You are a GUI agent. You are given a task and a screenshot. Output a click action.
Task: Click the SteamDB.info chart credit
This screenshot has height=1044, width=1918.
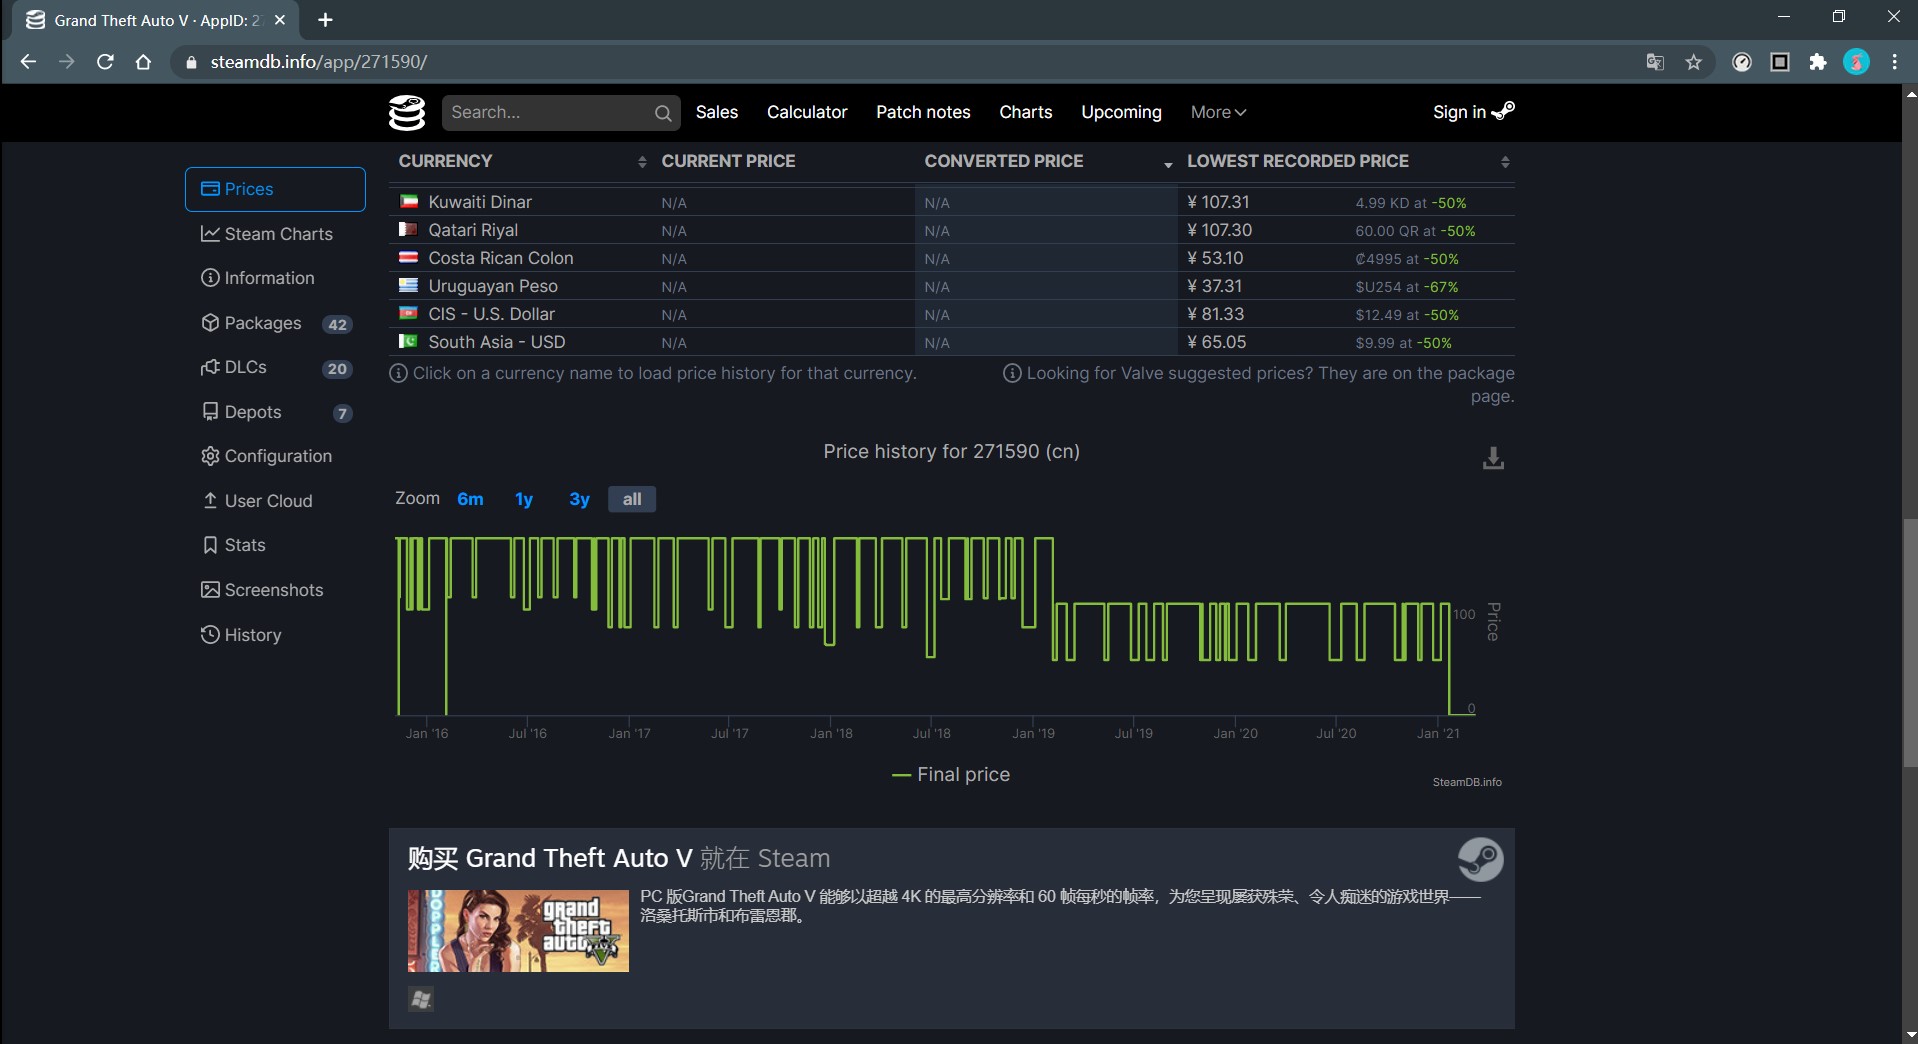[1467, 782]
